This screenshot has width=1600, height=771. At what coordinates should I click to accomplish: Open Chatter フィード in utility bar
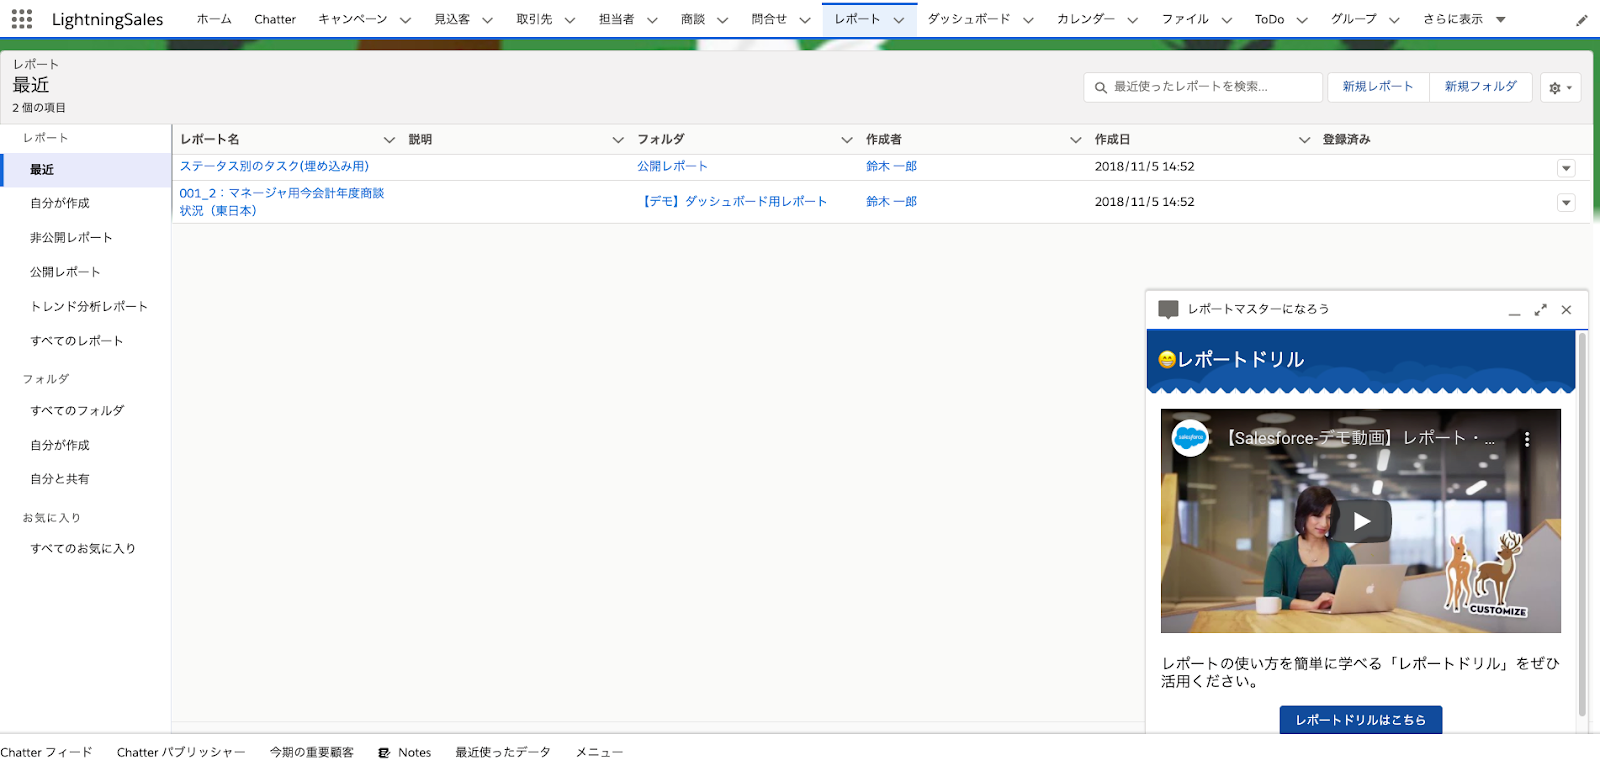(46, 753)
